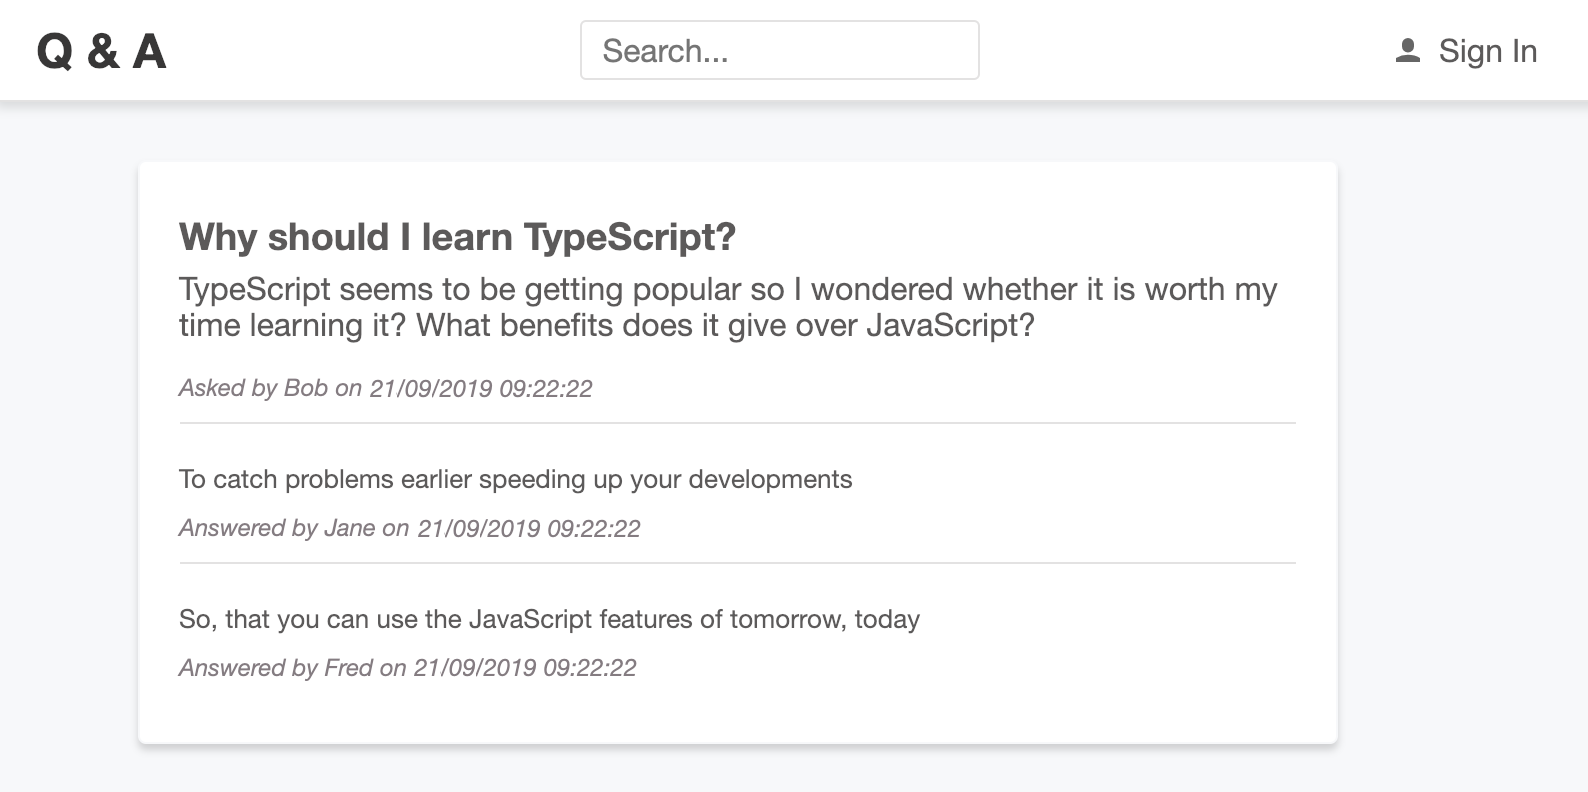Click the Q & A home logo
Screen dimensions: 1588x792
click(101, 51)
